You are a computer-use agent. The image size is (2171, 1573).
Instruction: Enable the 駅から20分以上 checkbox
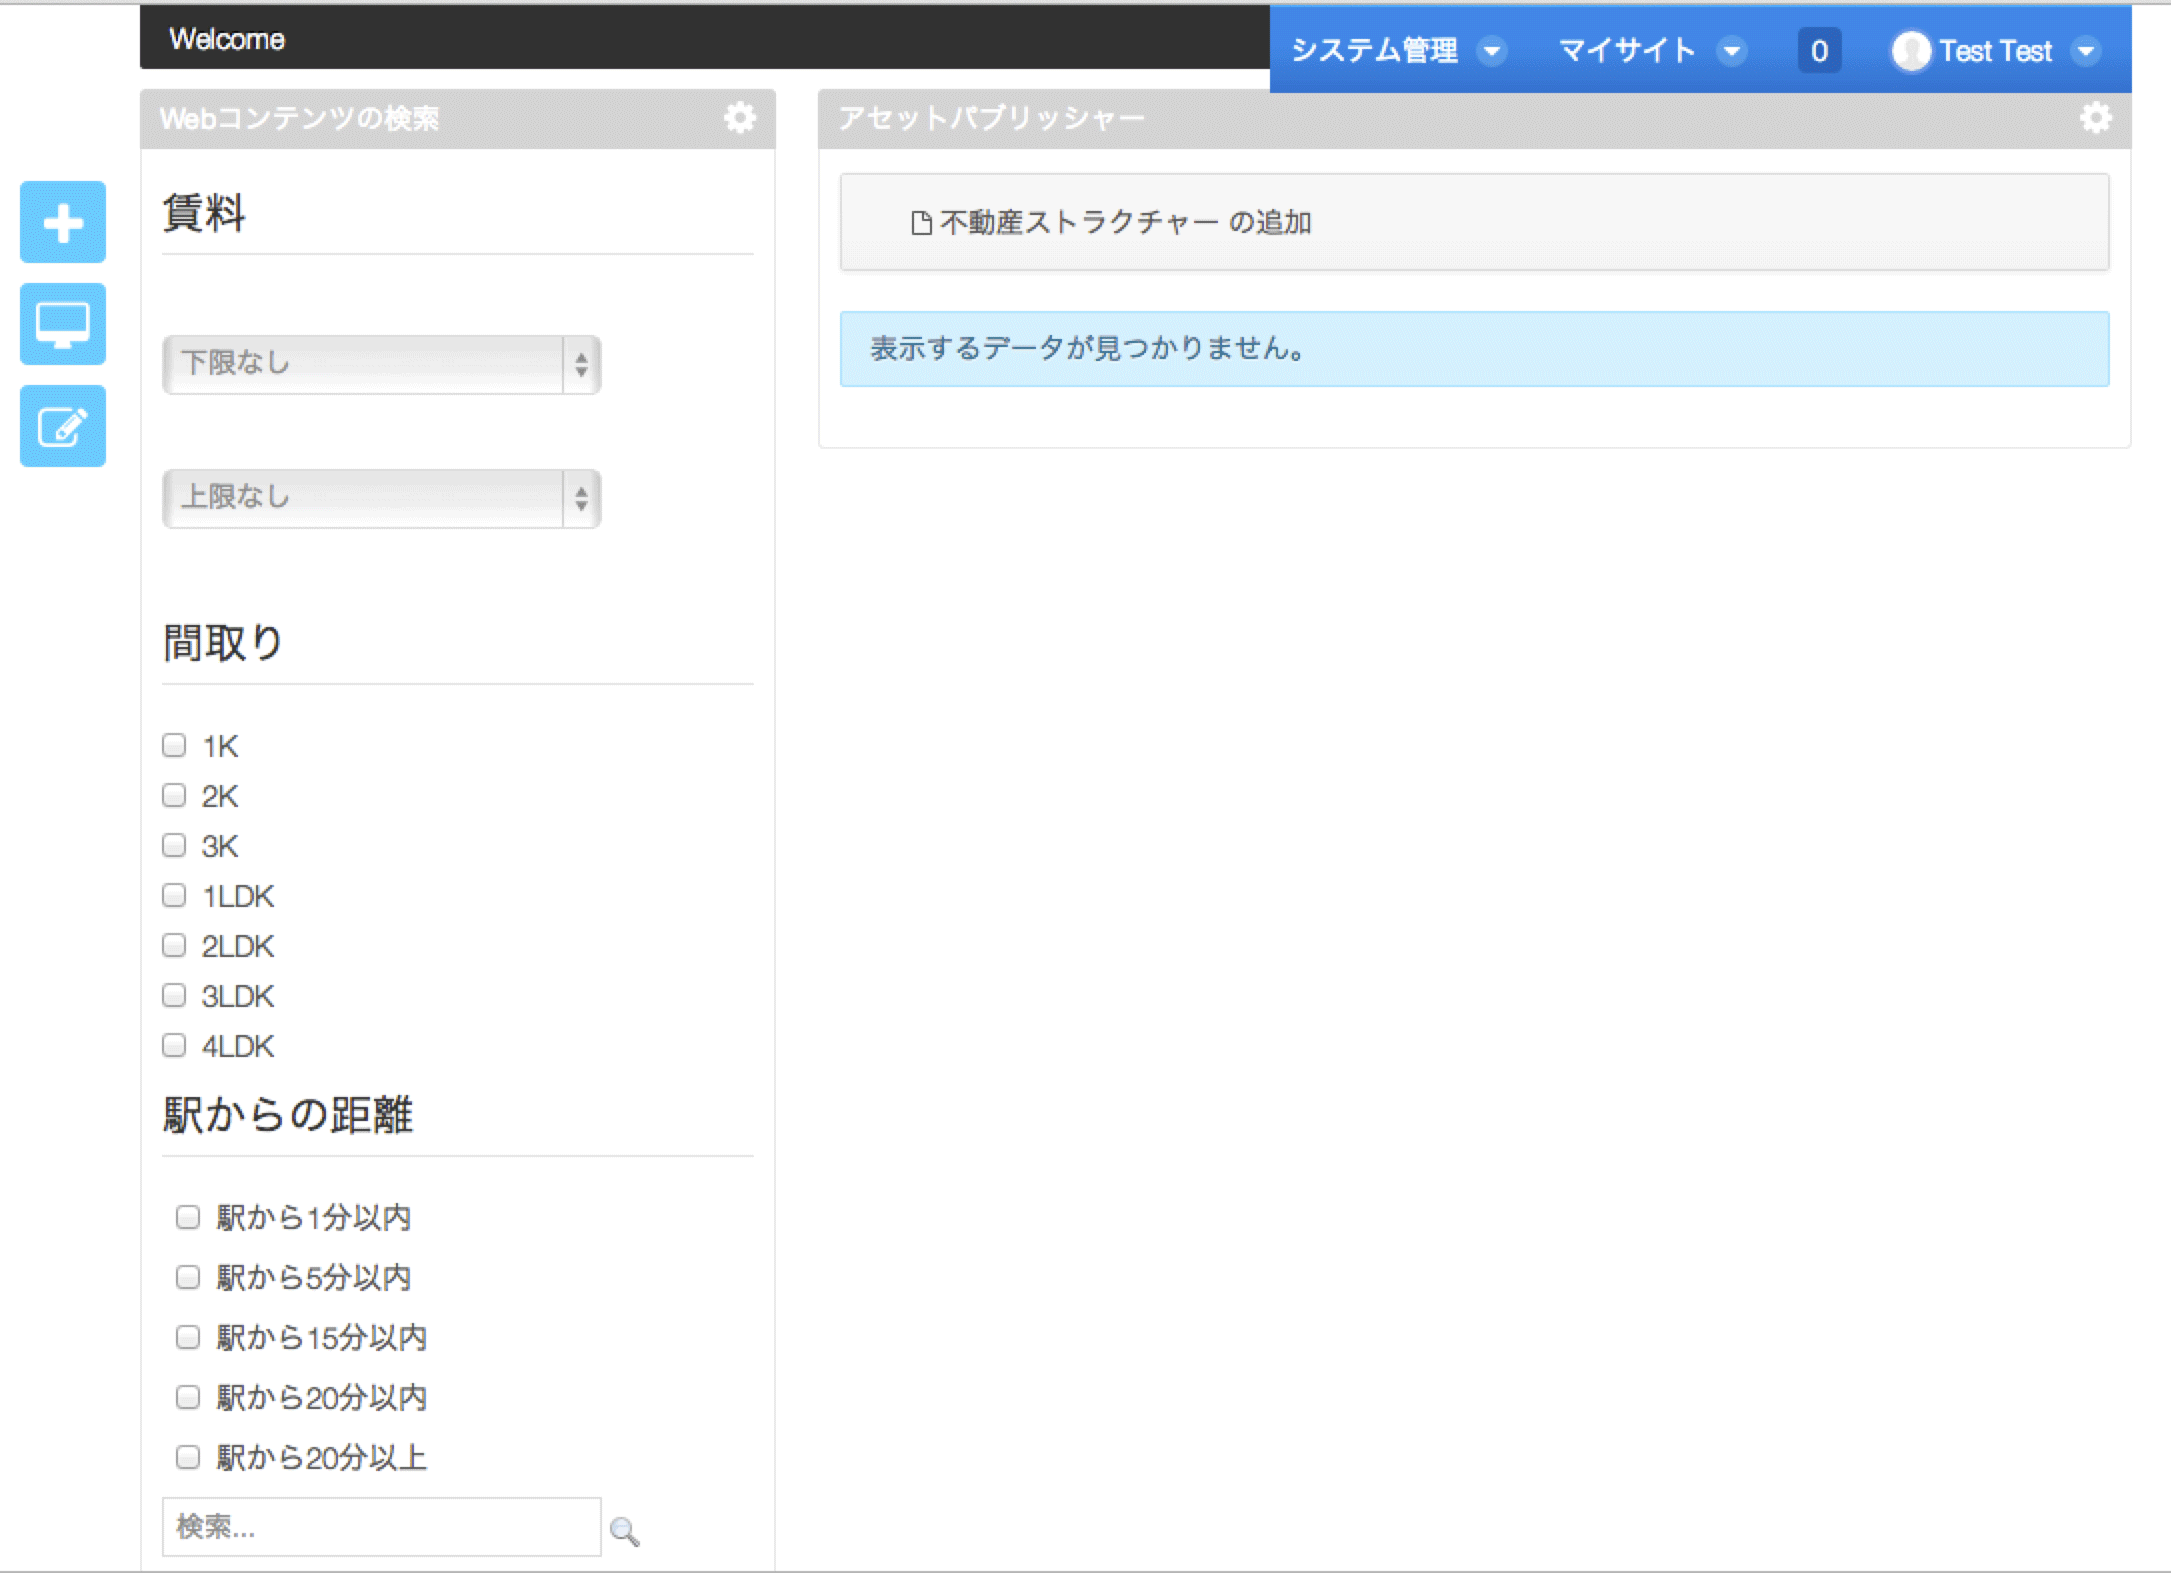[188, 1457]
